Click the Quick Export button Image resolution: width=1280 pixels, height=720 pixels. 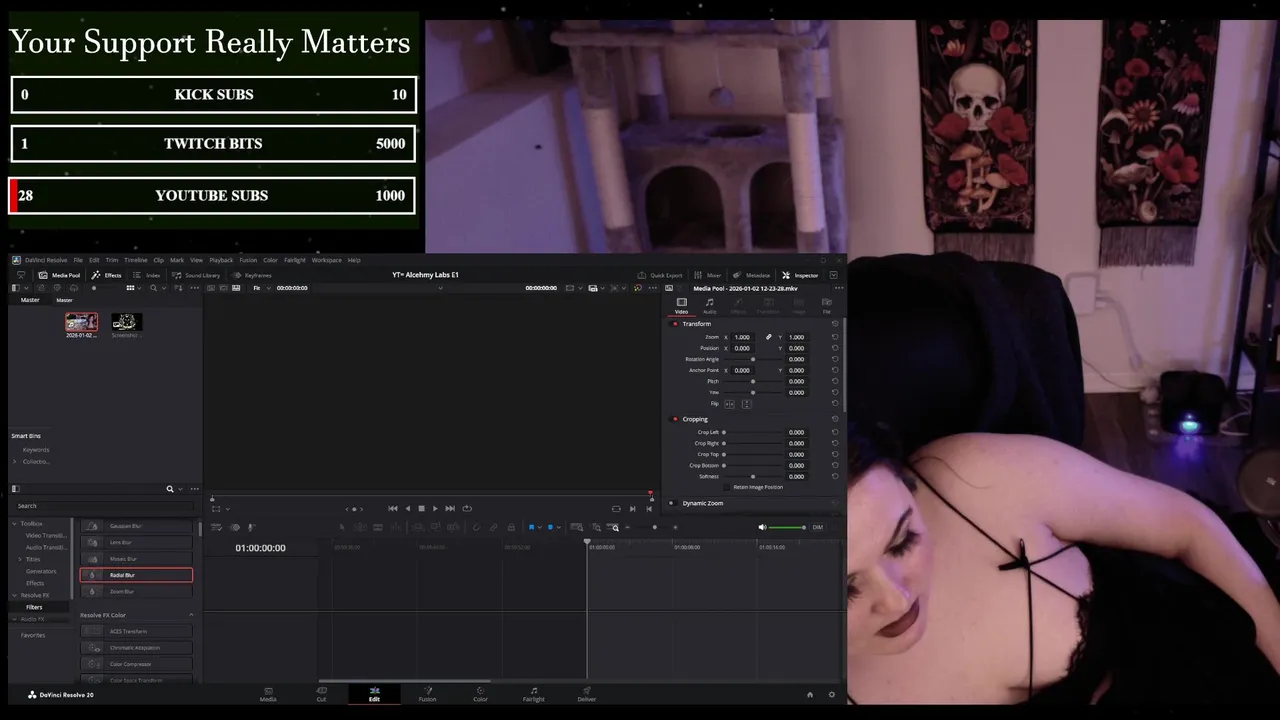660,275
